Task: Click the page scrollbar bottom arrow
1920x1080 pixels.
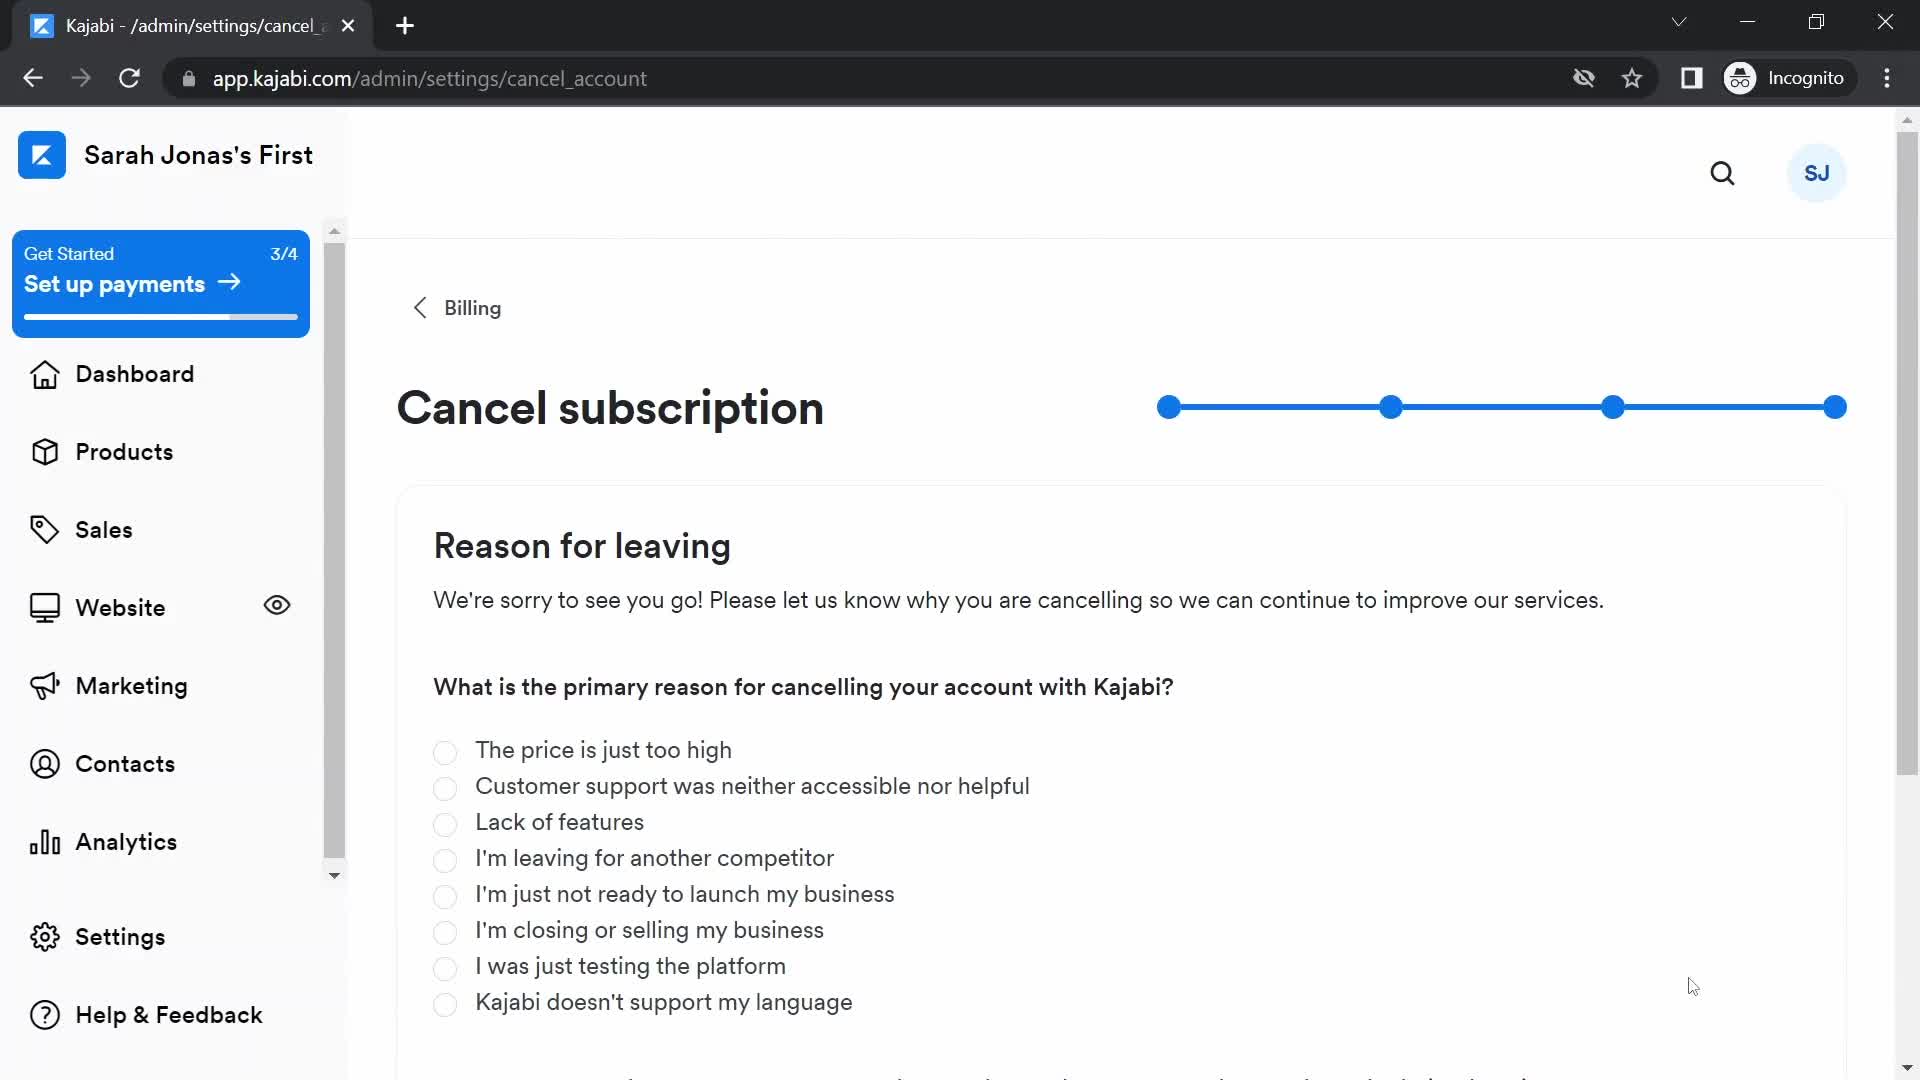Action: (1907, 1068)
